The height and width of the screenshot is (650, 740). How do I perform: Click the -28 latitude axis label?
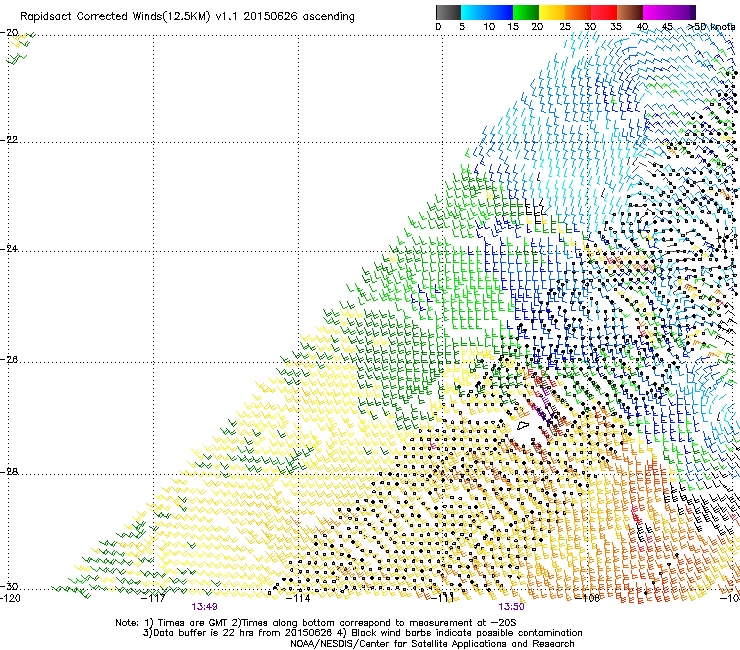coord(9,472)
